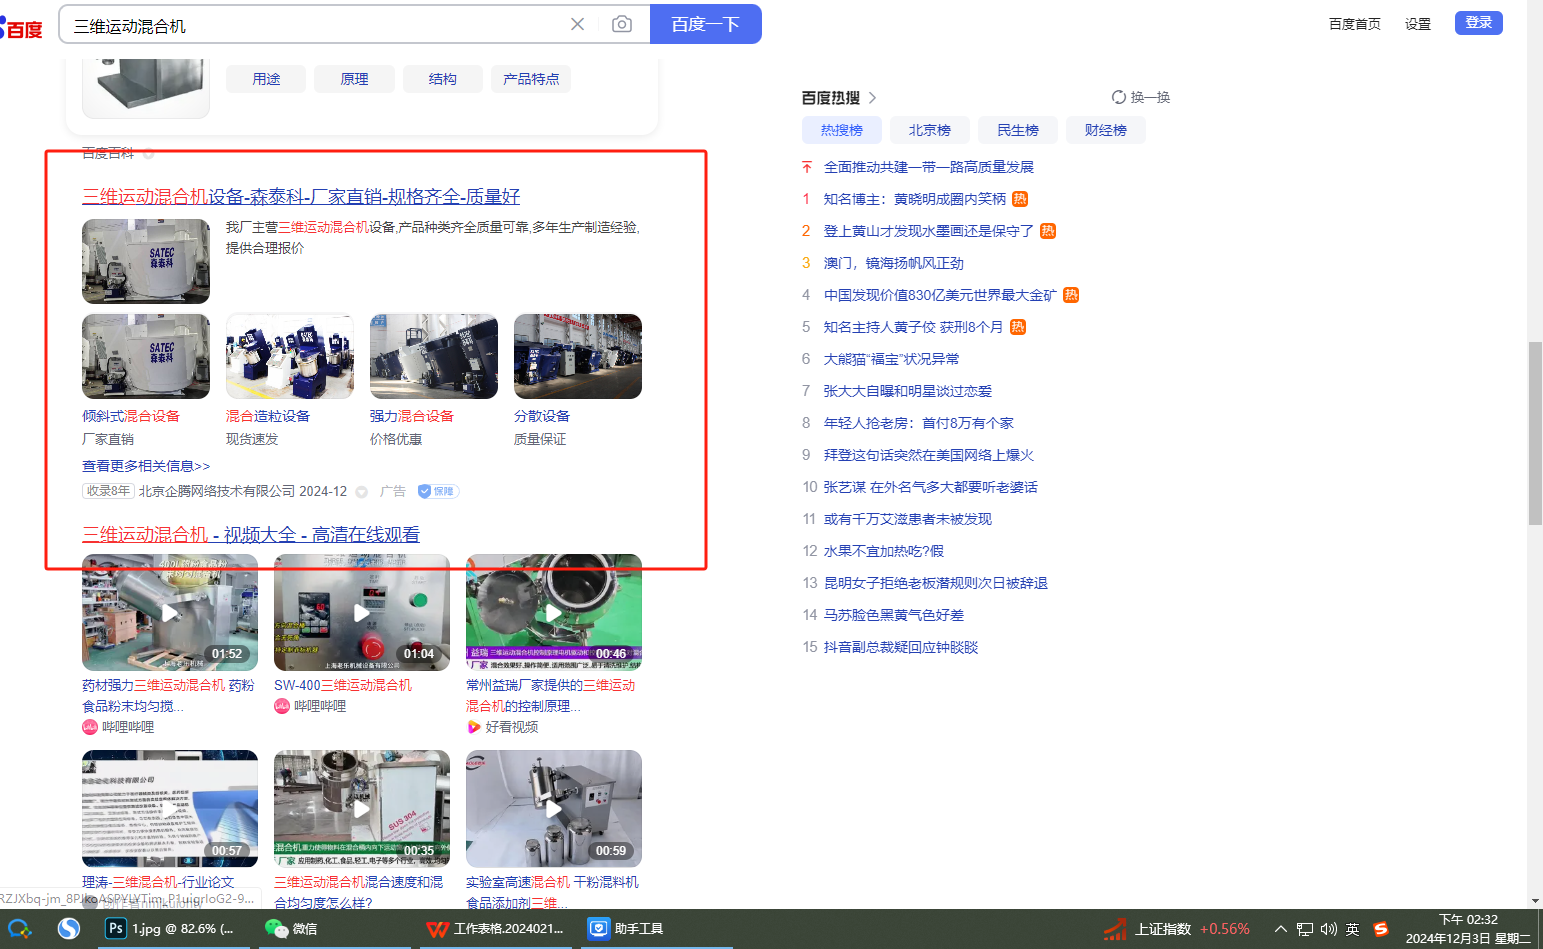Click the Baidu logo
The width and height of the screenshot is (1543, 949).
21,27
